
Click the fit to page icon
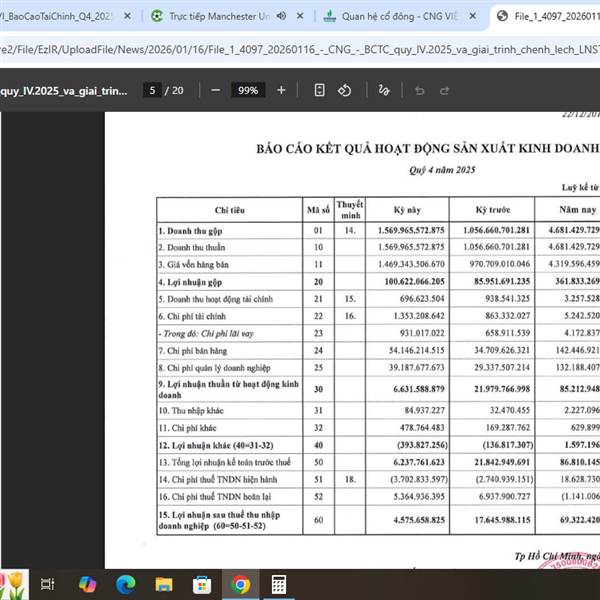(x=319, y=91)
